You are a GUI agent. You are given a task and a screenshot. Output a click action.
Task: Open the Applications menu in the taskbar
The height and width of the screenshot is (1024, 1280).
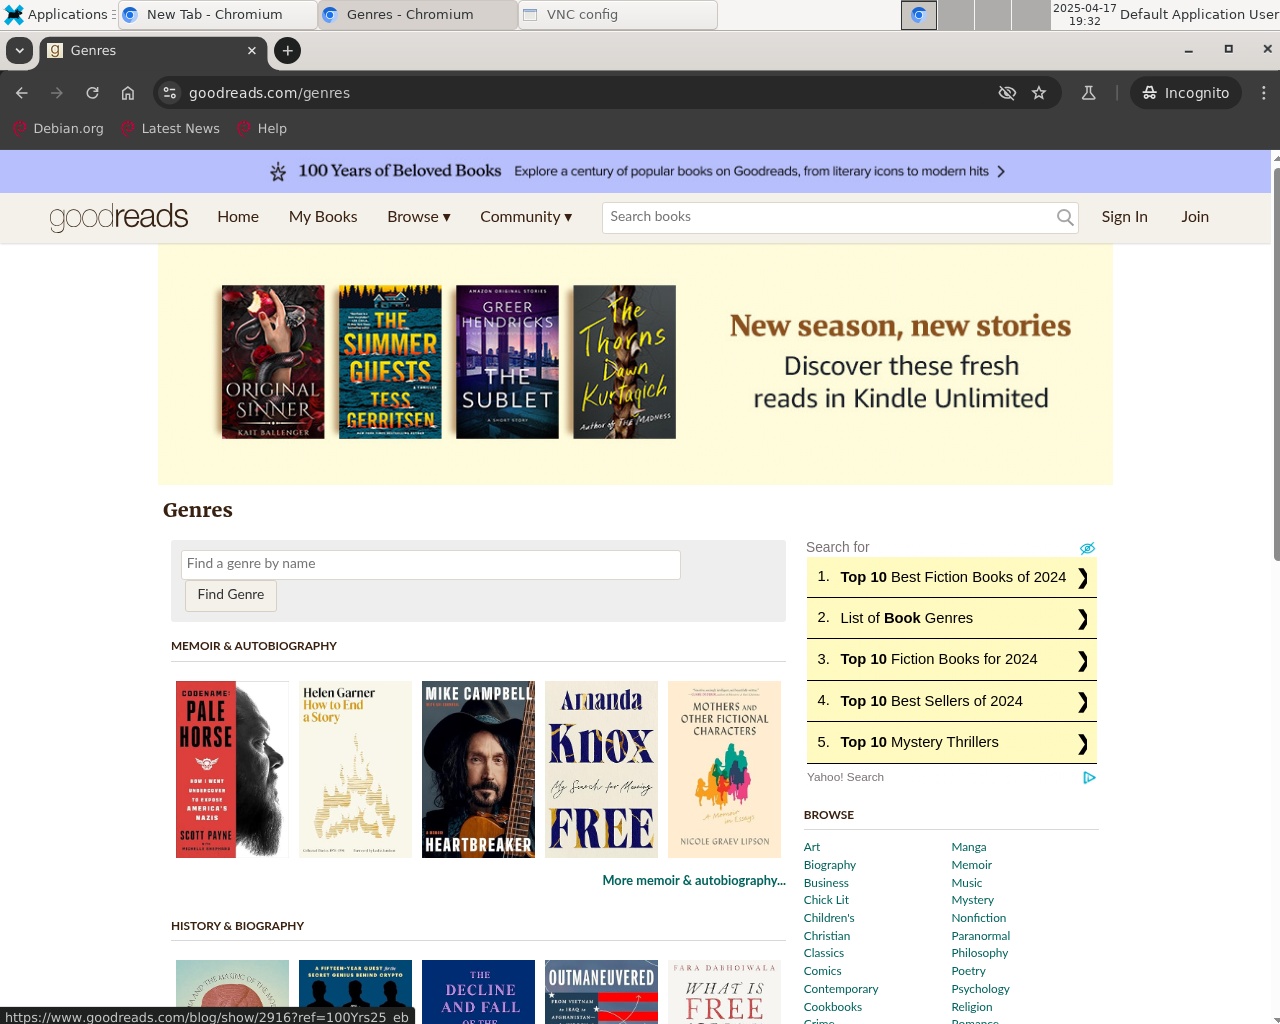tap(60, 14)
